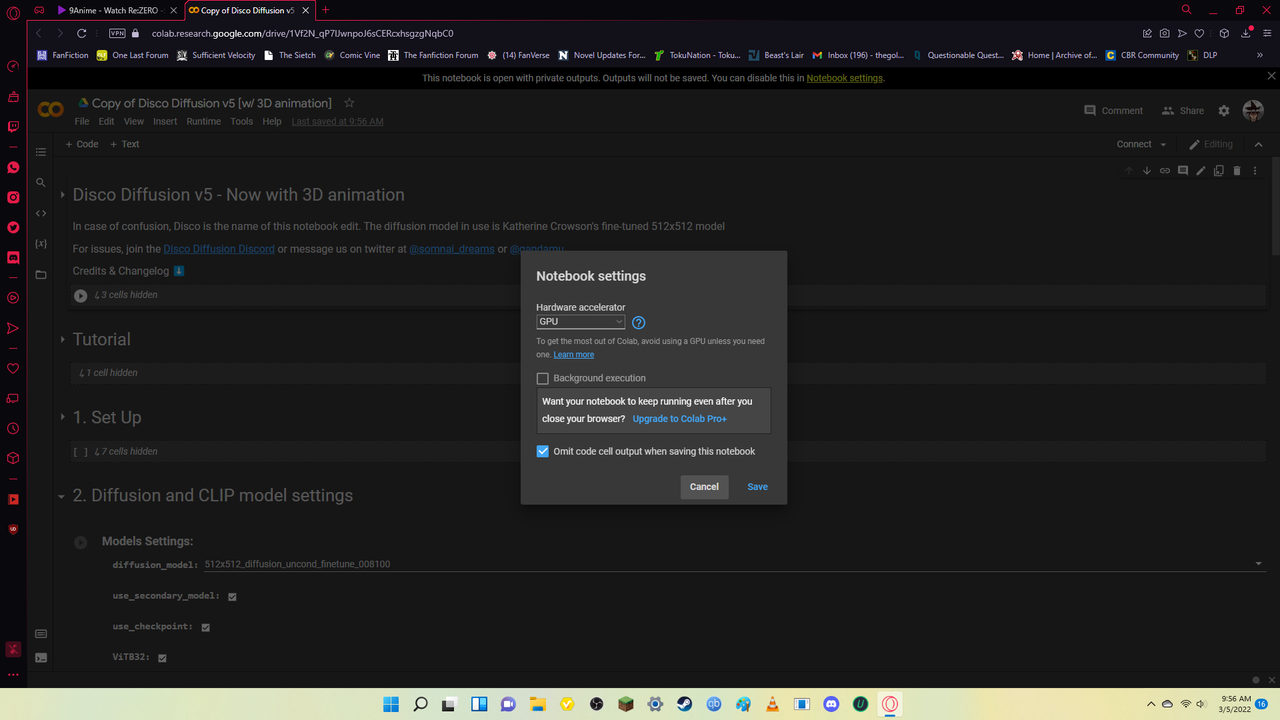
Task: Take a snapshot with camera icon
Action: [1165, 33]
